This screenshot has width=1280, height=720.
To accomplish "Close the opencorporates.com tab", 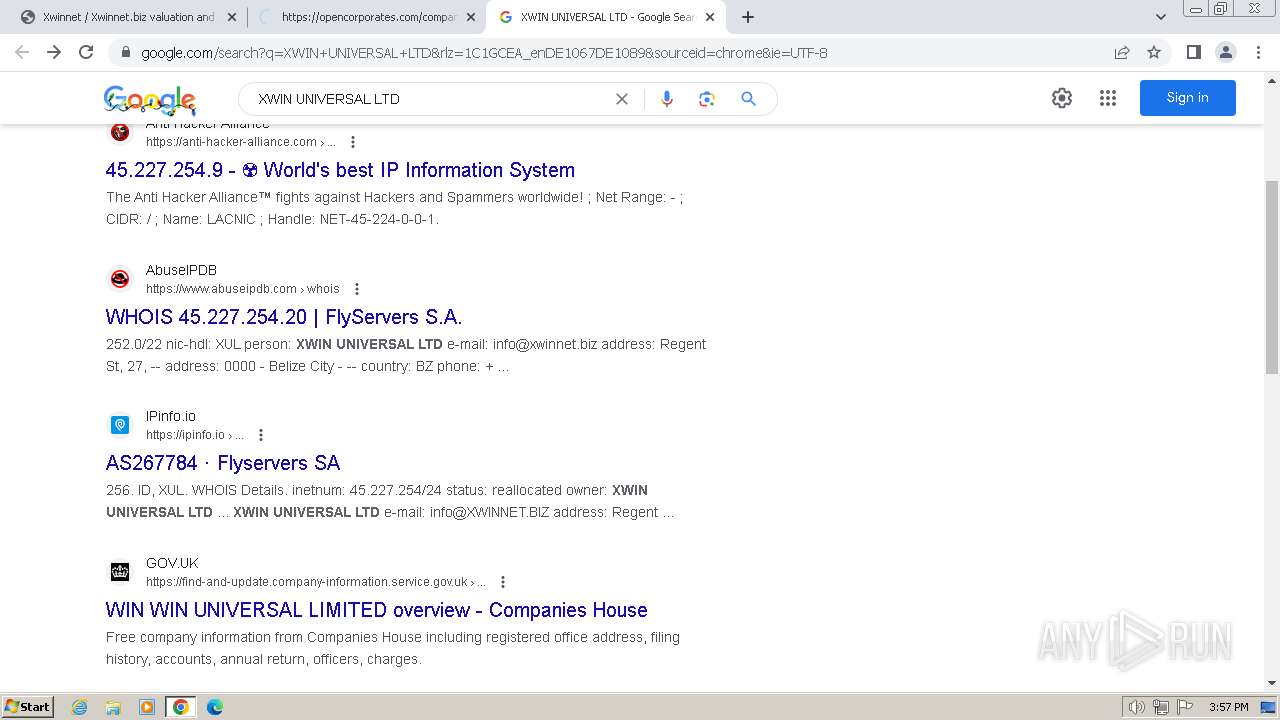I will tap(471, 17).
